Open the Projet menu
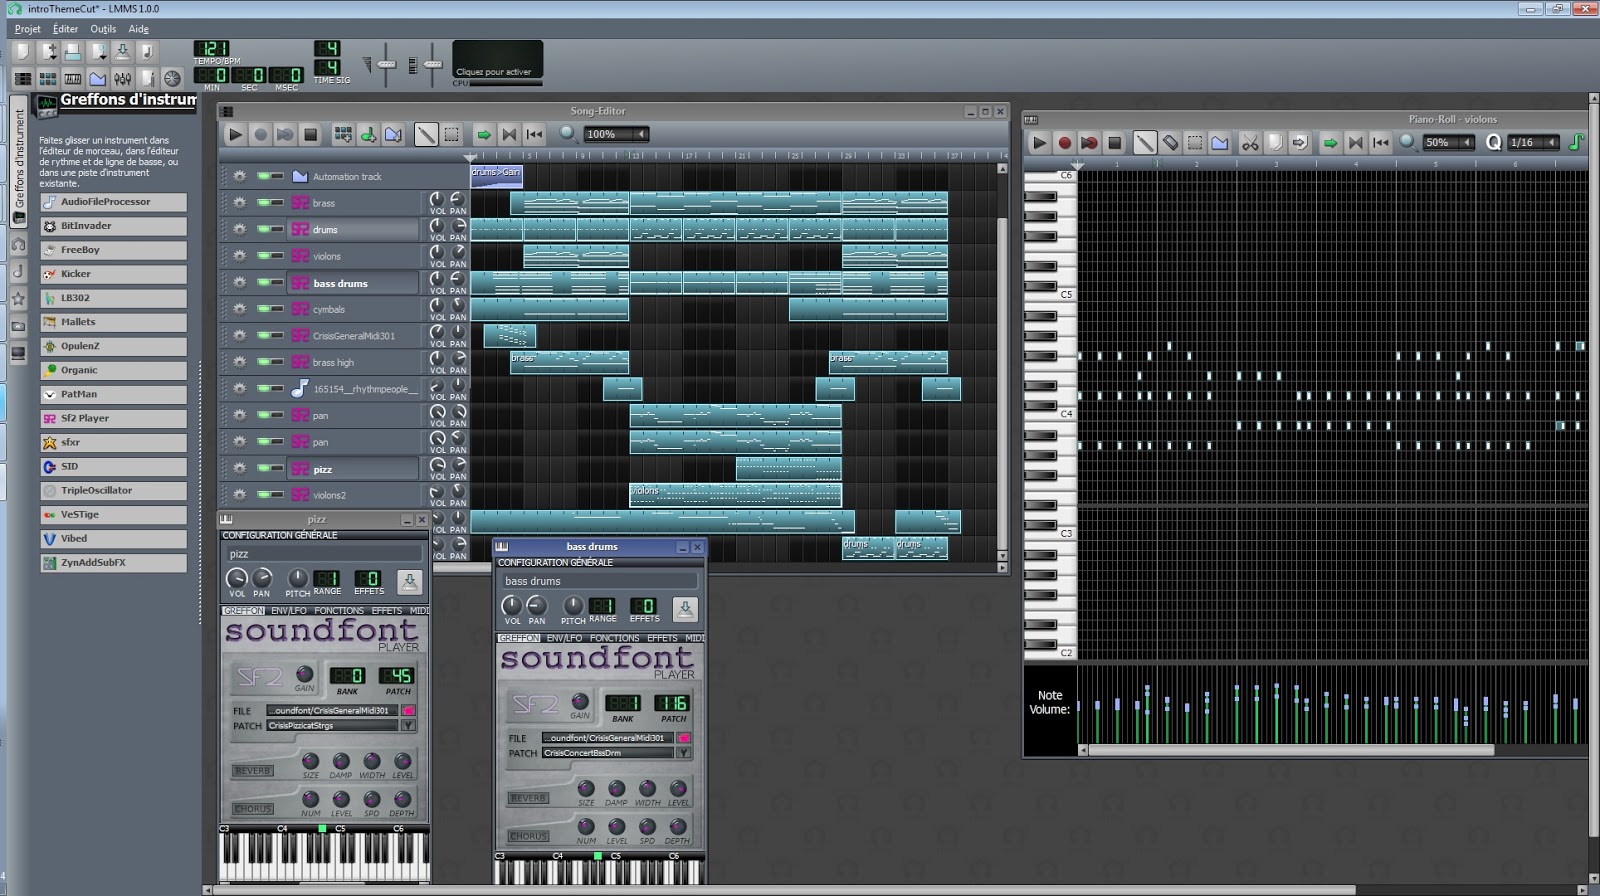This screenshot has width=1600, height=896. [27, 29]
